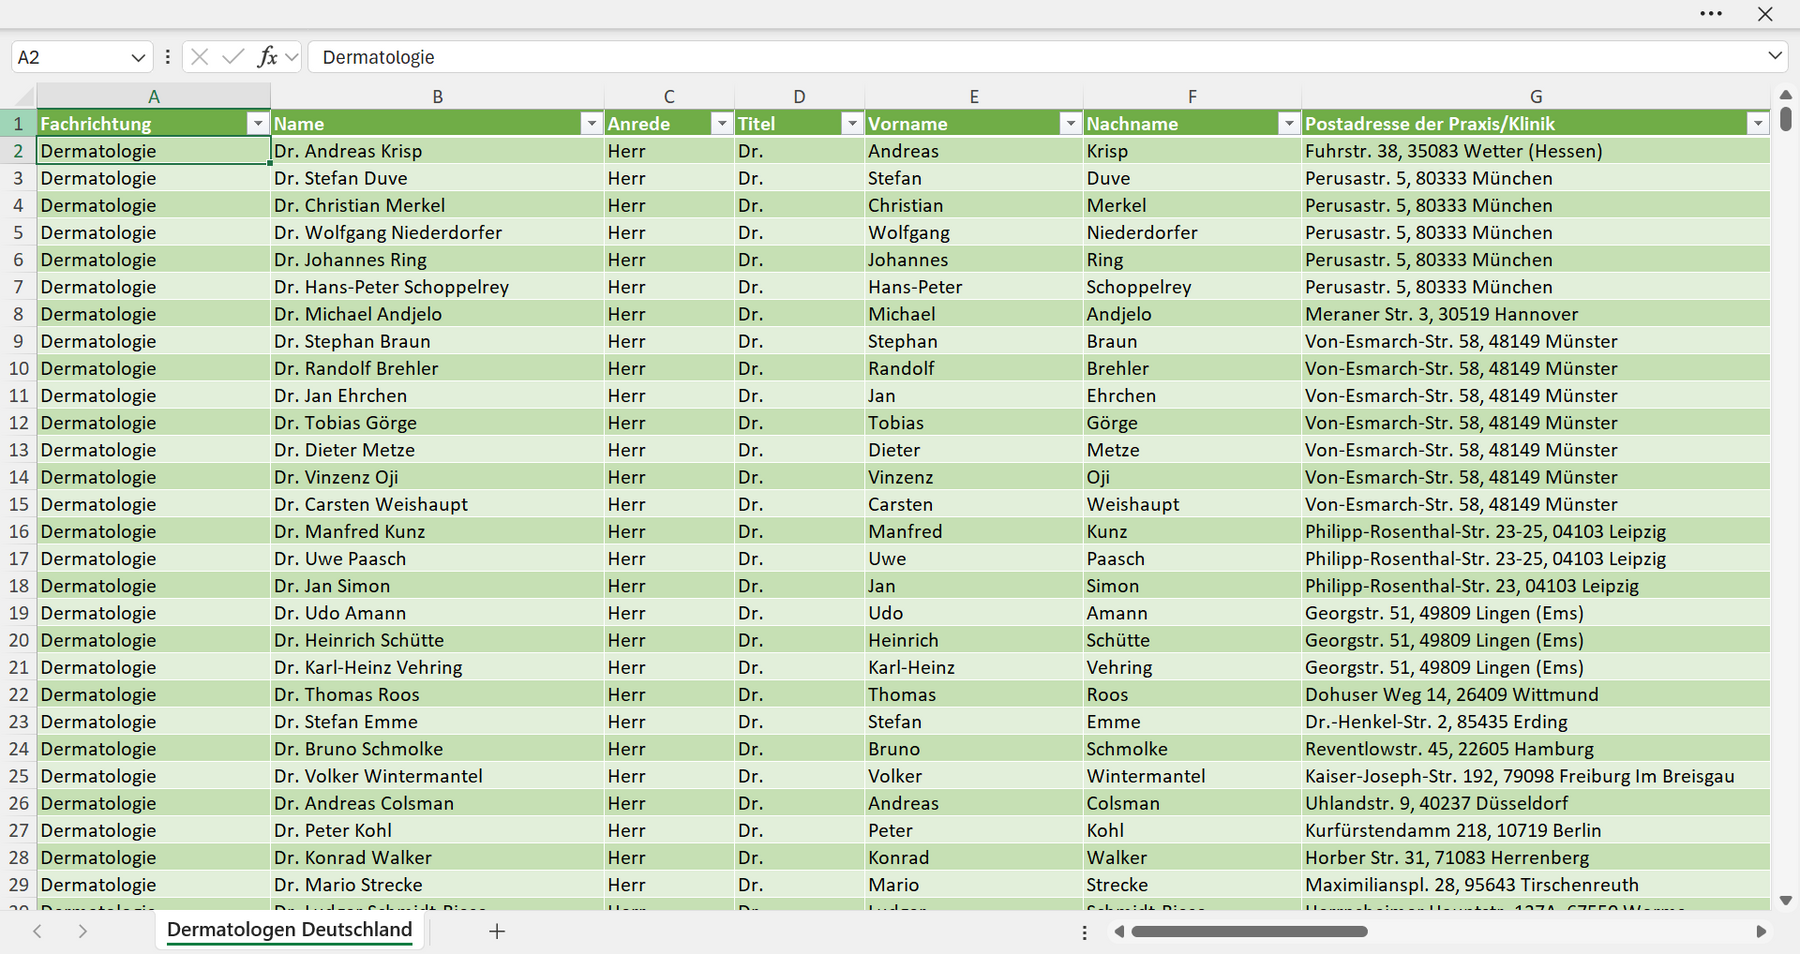Go to the next sheet arrow

tap(83, 931)
